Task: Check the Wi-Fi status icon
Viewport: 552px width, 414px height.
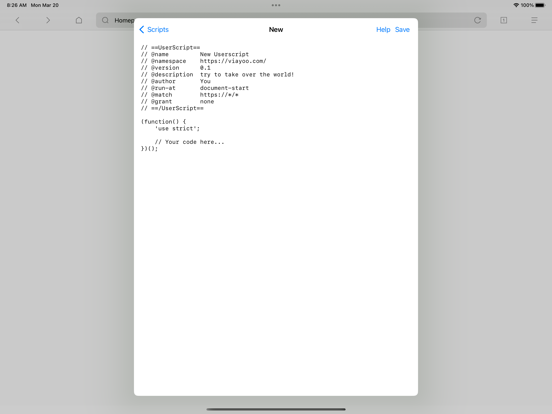Action: (x=516, y=5)
